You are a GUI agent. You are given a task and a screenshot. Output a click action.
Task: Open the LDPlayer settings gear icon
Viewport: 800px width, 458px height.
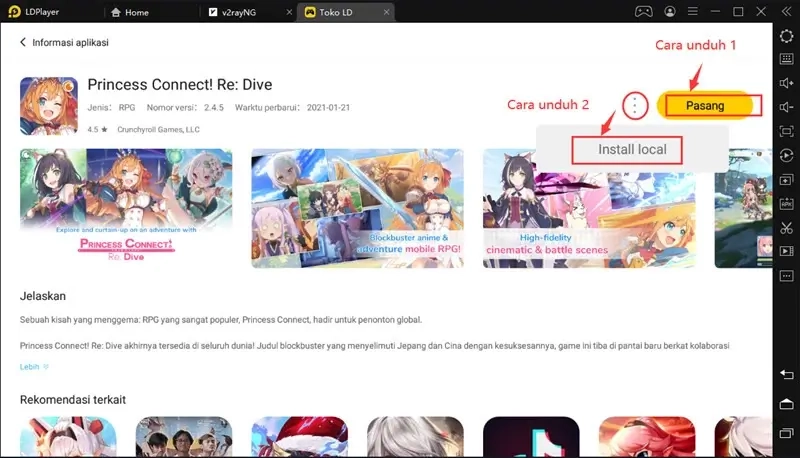tap(786, 36)
